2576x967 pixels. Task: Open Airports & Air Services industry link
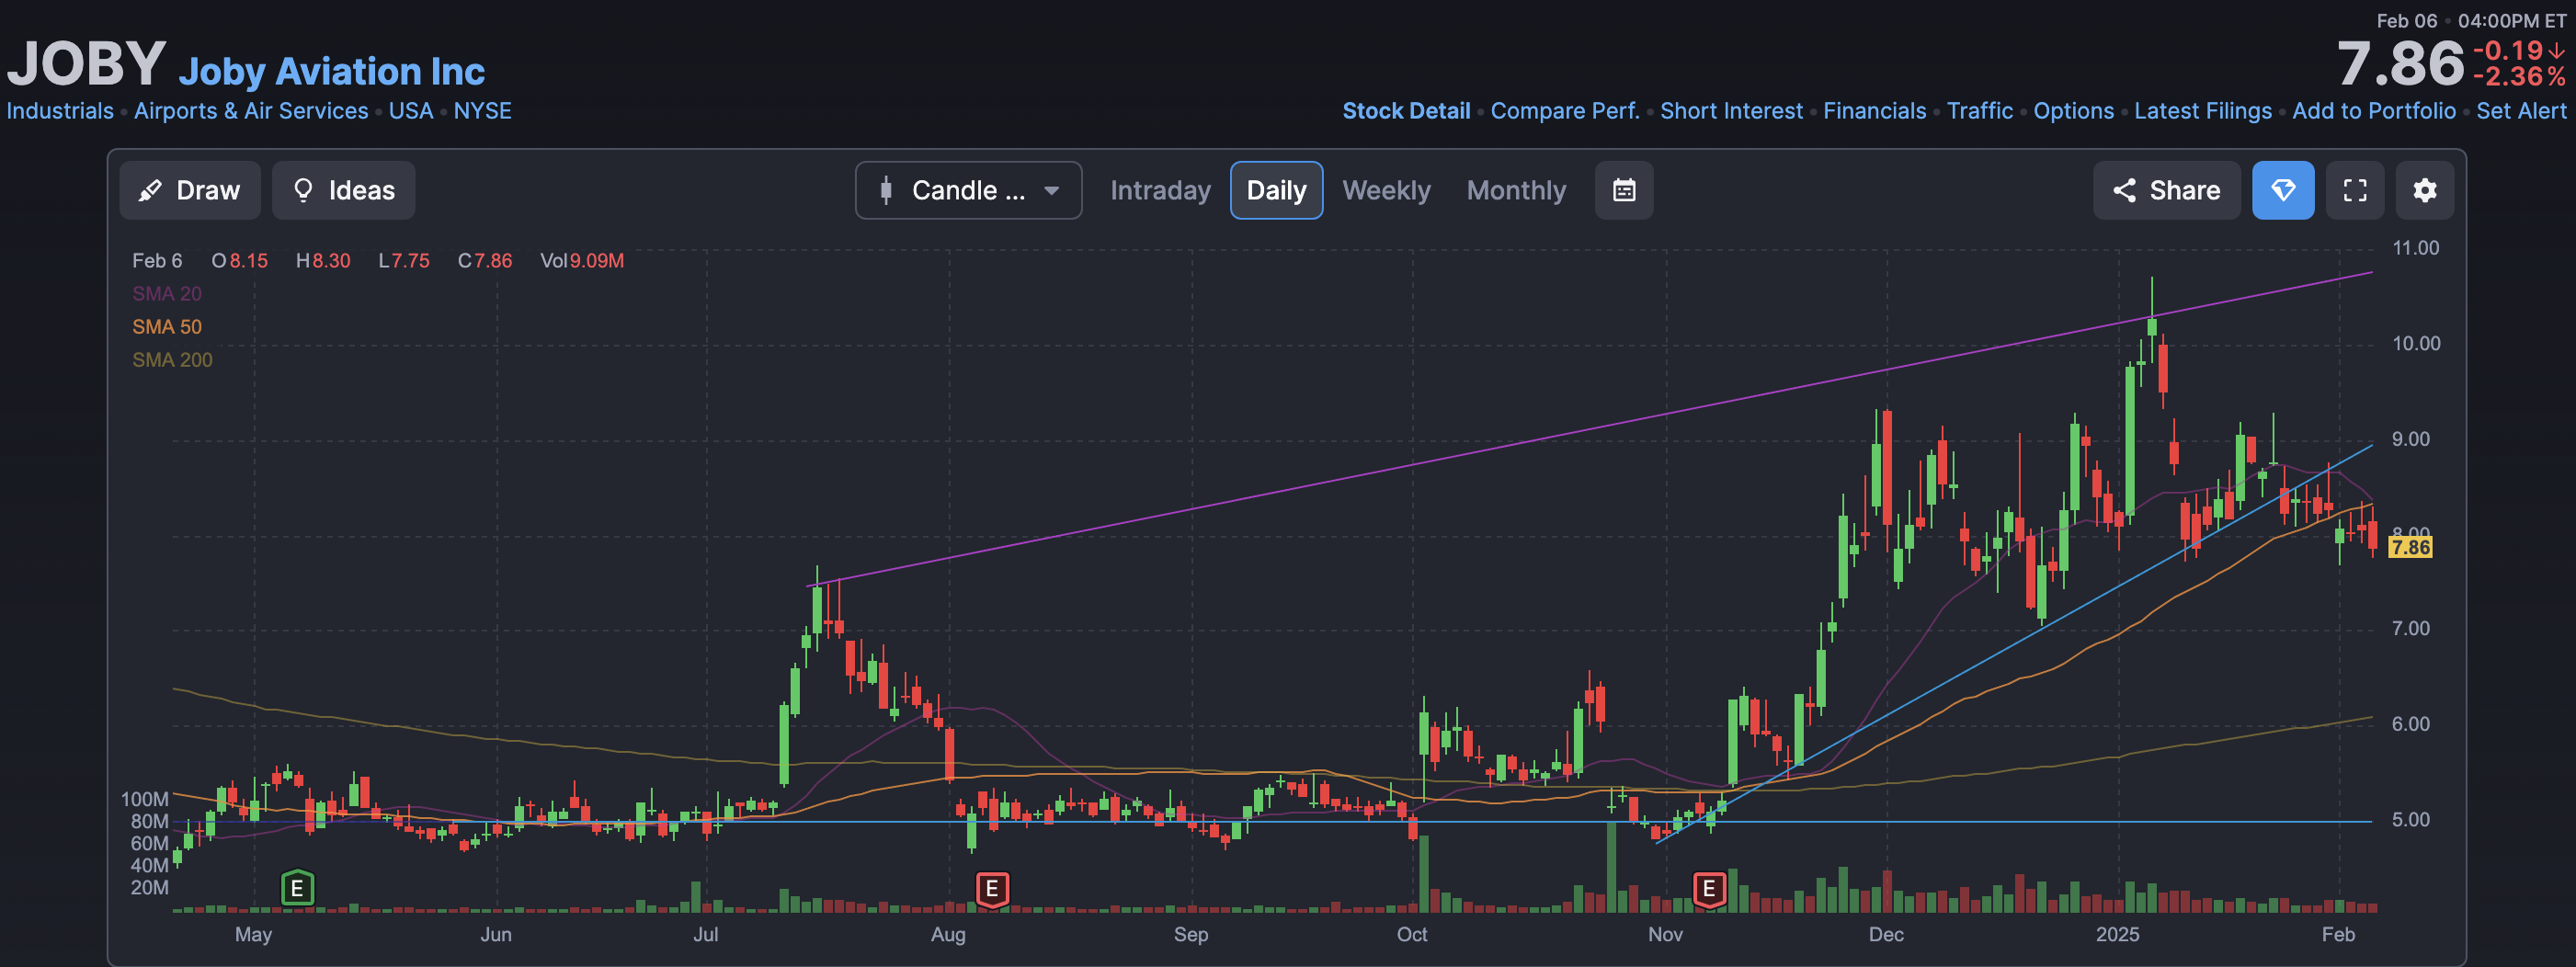point(251,111)
